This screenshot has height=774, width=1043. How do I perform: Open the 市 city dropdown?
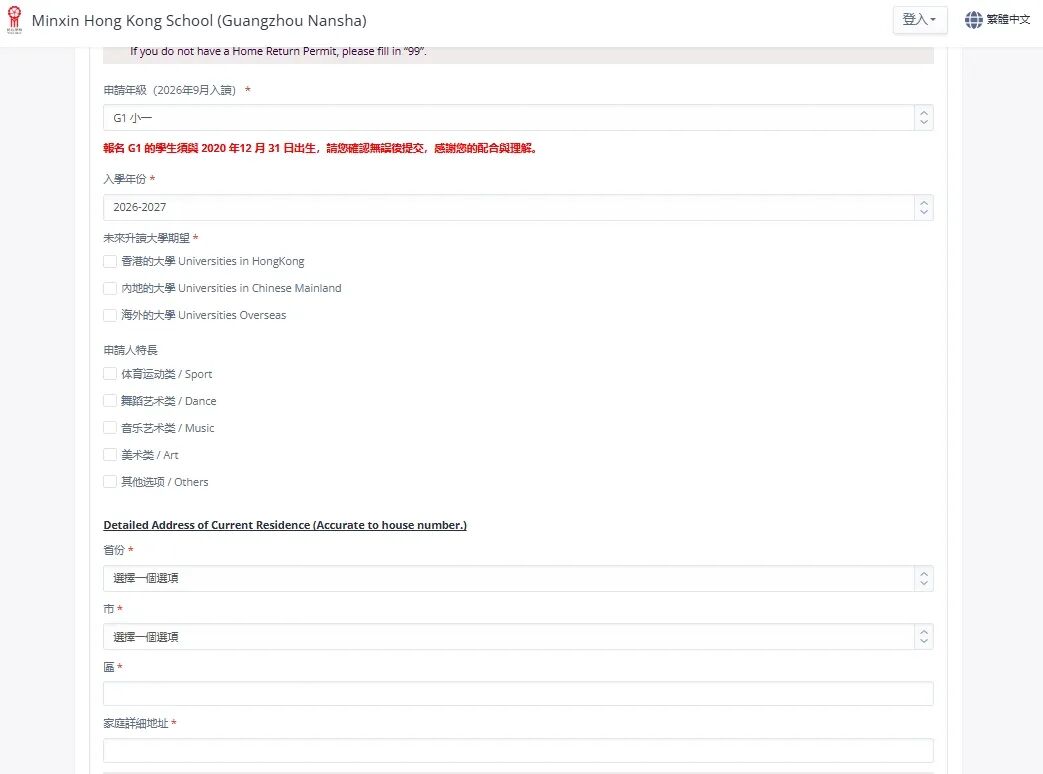point(517,637)
